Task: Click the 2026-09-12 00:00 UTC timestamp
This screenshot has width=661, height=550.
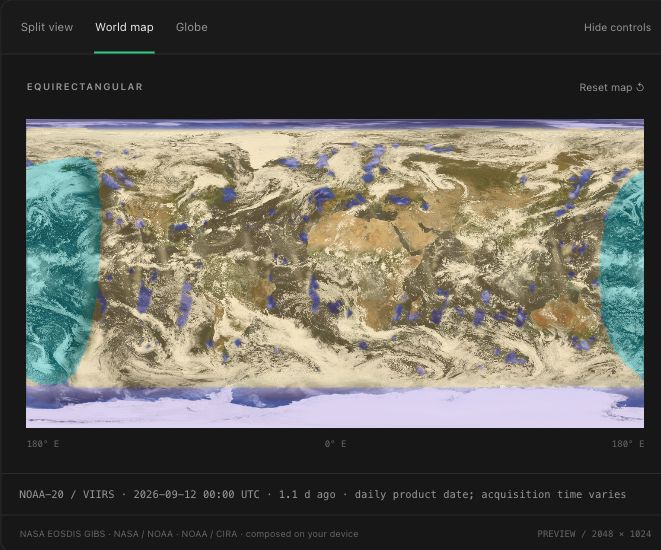Action: 196,494
